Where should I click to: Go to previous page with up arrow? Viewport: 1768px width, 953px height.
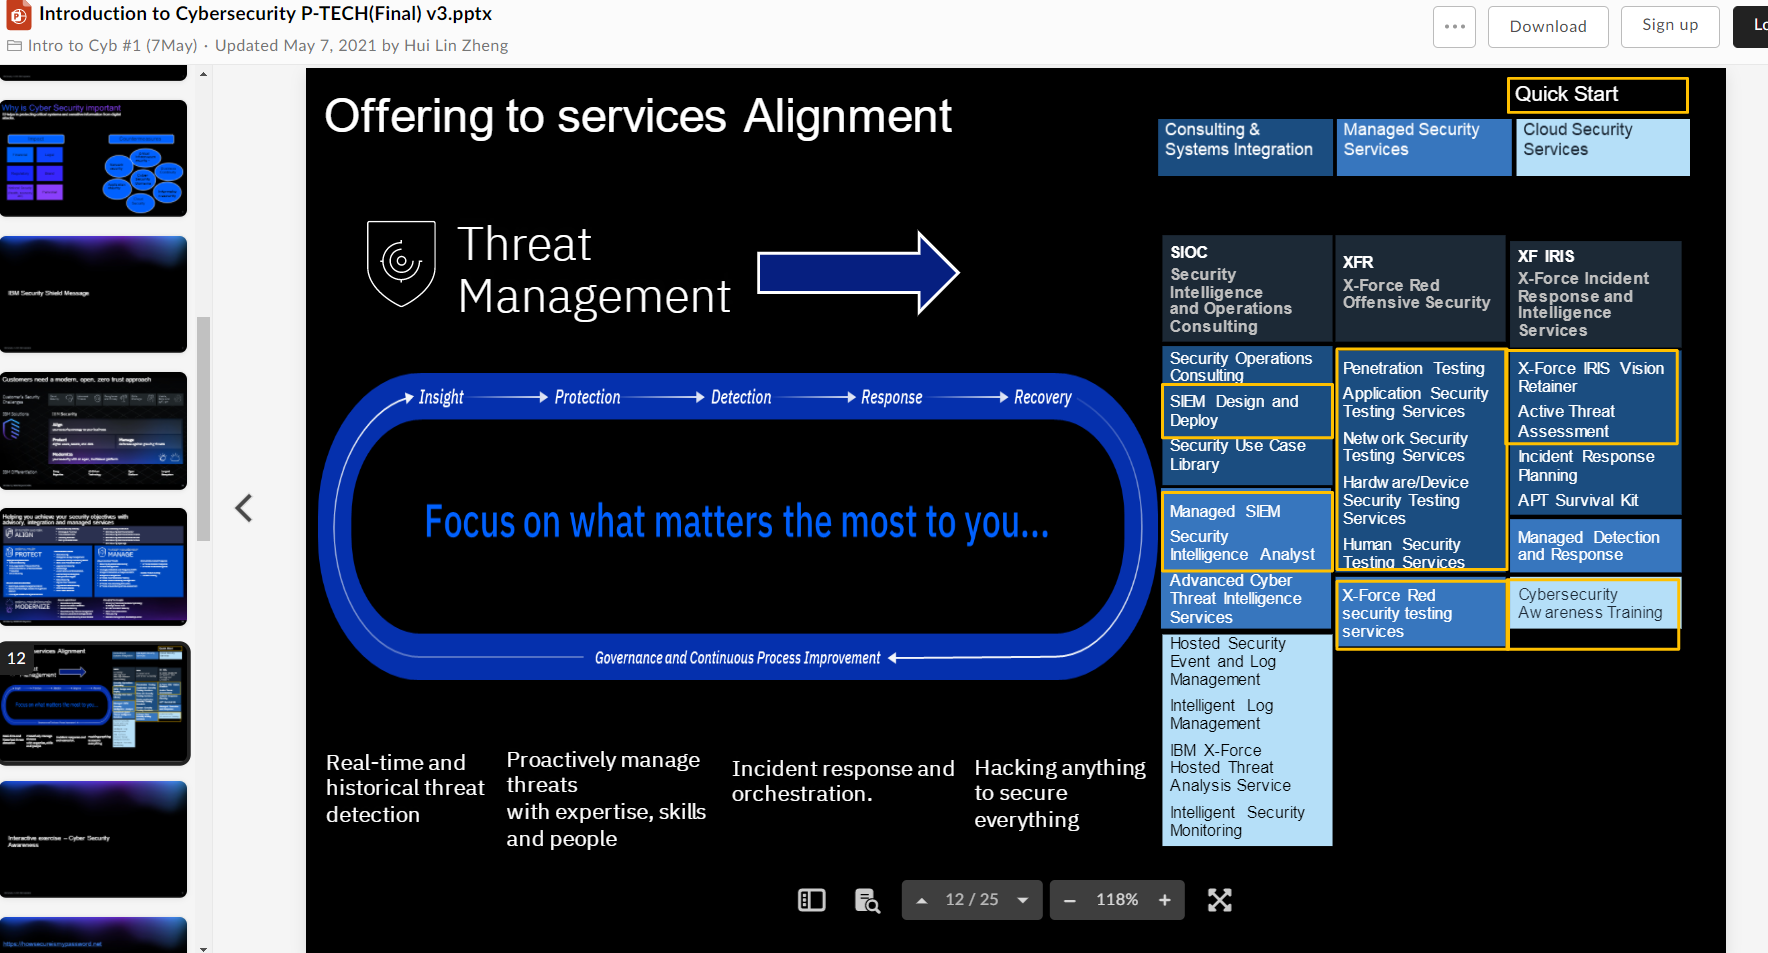tap(922, 900)
